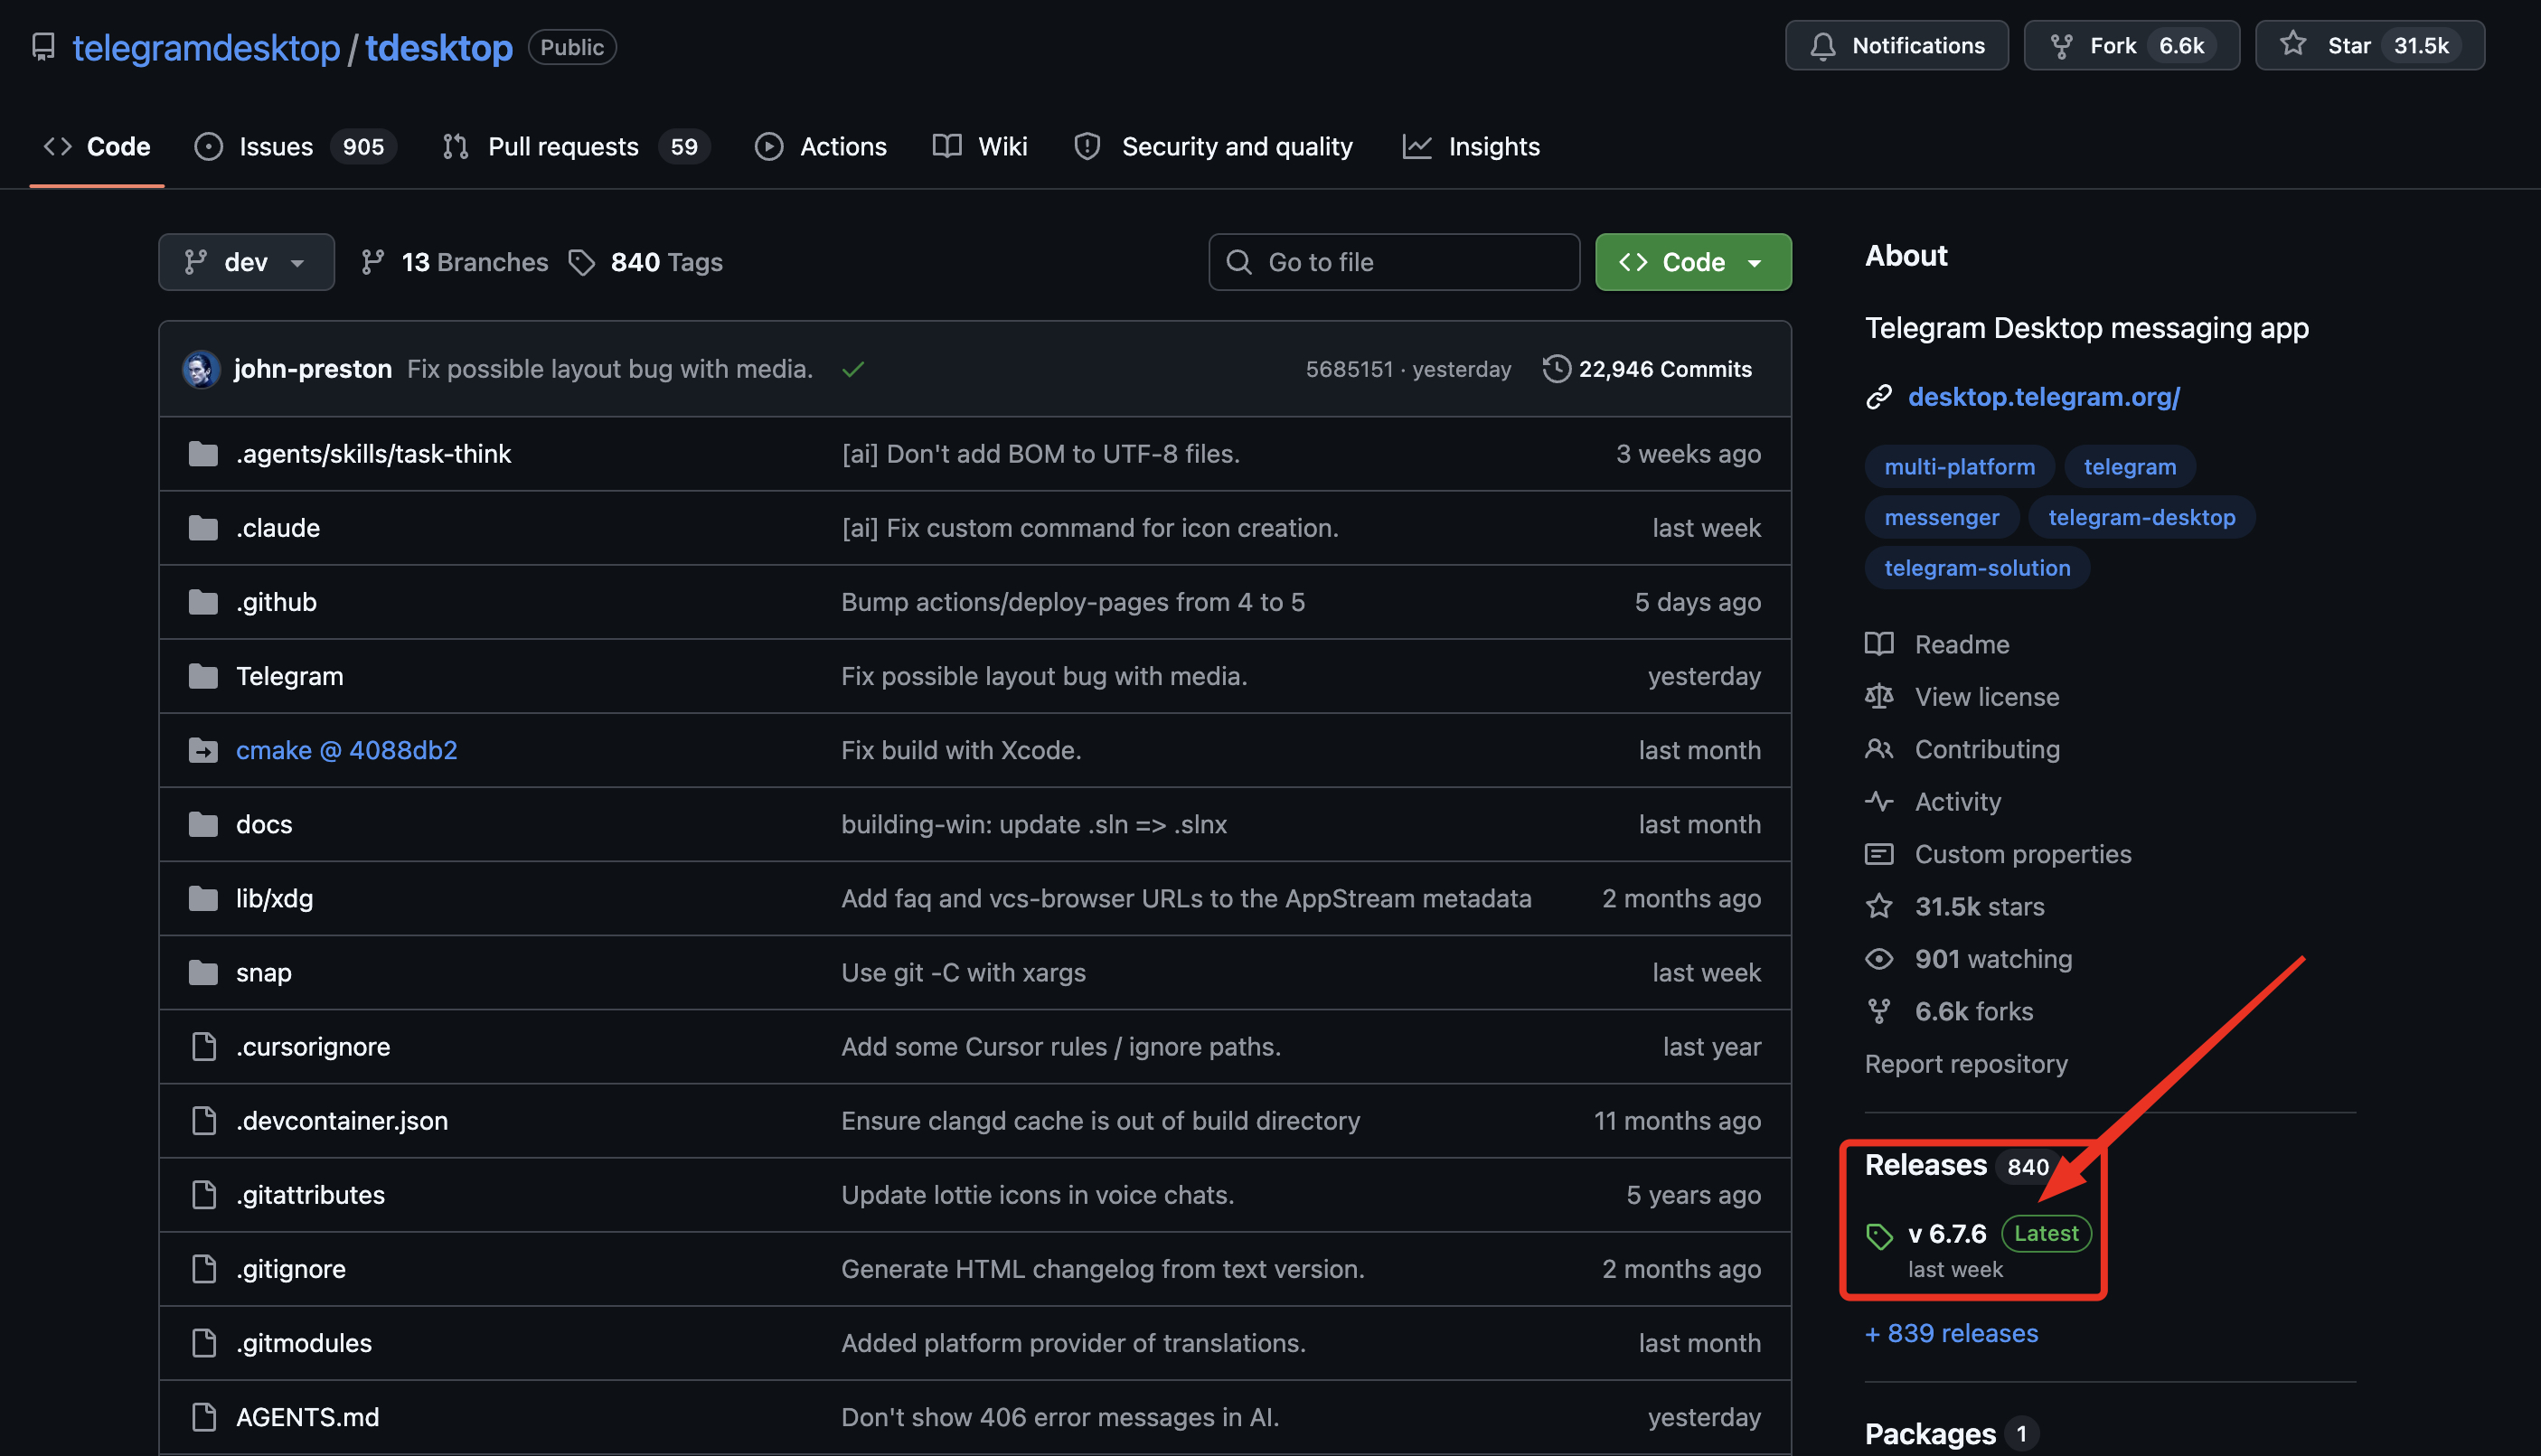Open the Telegram folder

pyautogui.click(x=289, y=676)
